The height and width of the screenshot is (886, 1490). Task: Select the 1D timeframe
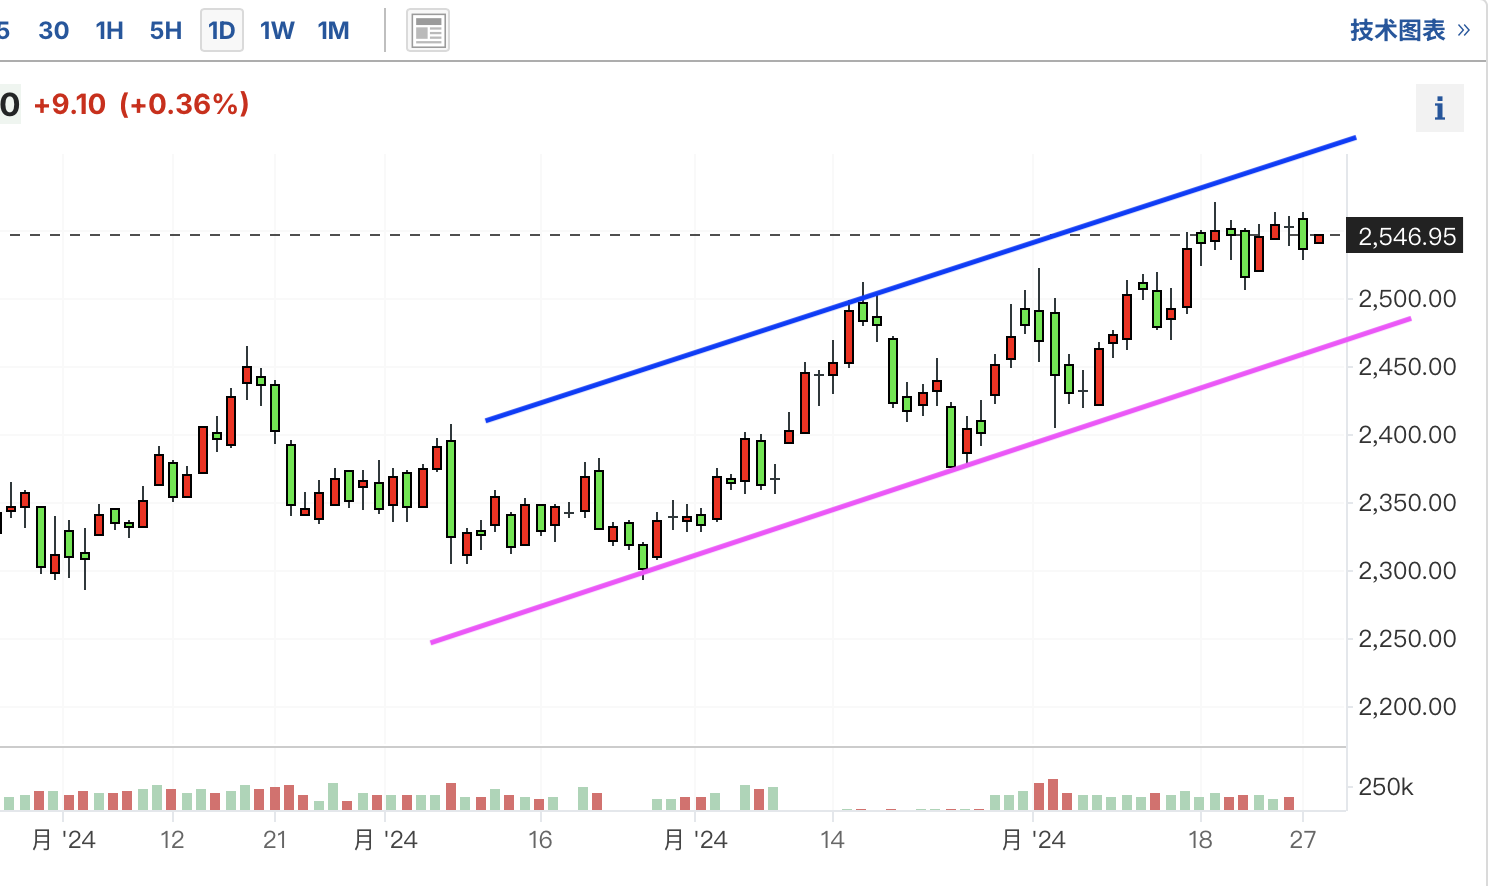[x=222, y=31]
